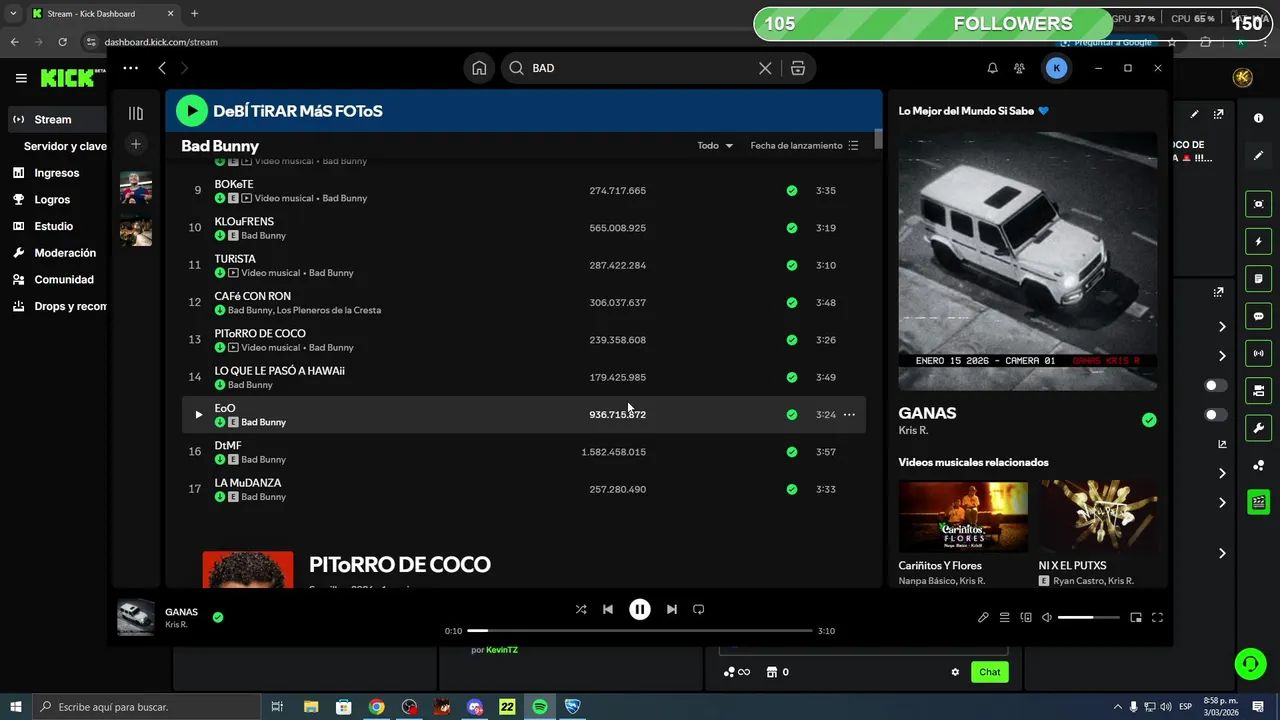Open the mini player icon
Viewport: 1280px width, 720px height.
[x=1136, y=617]
